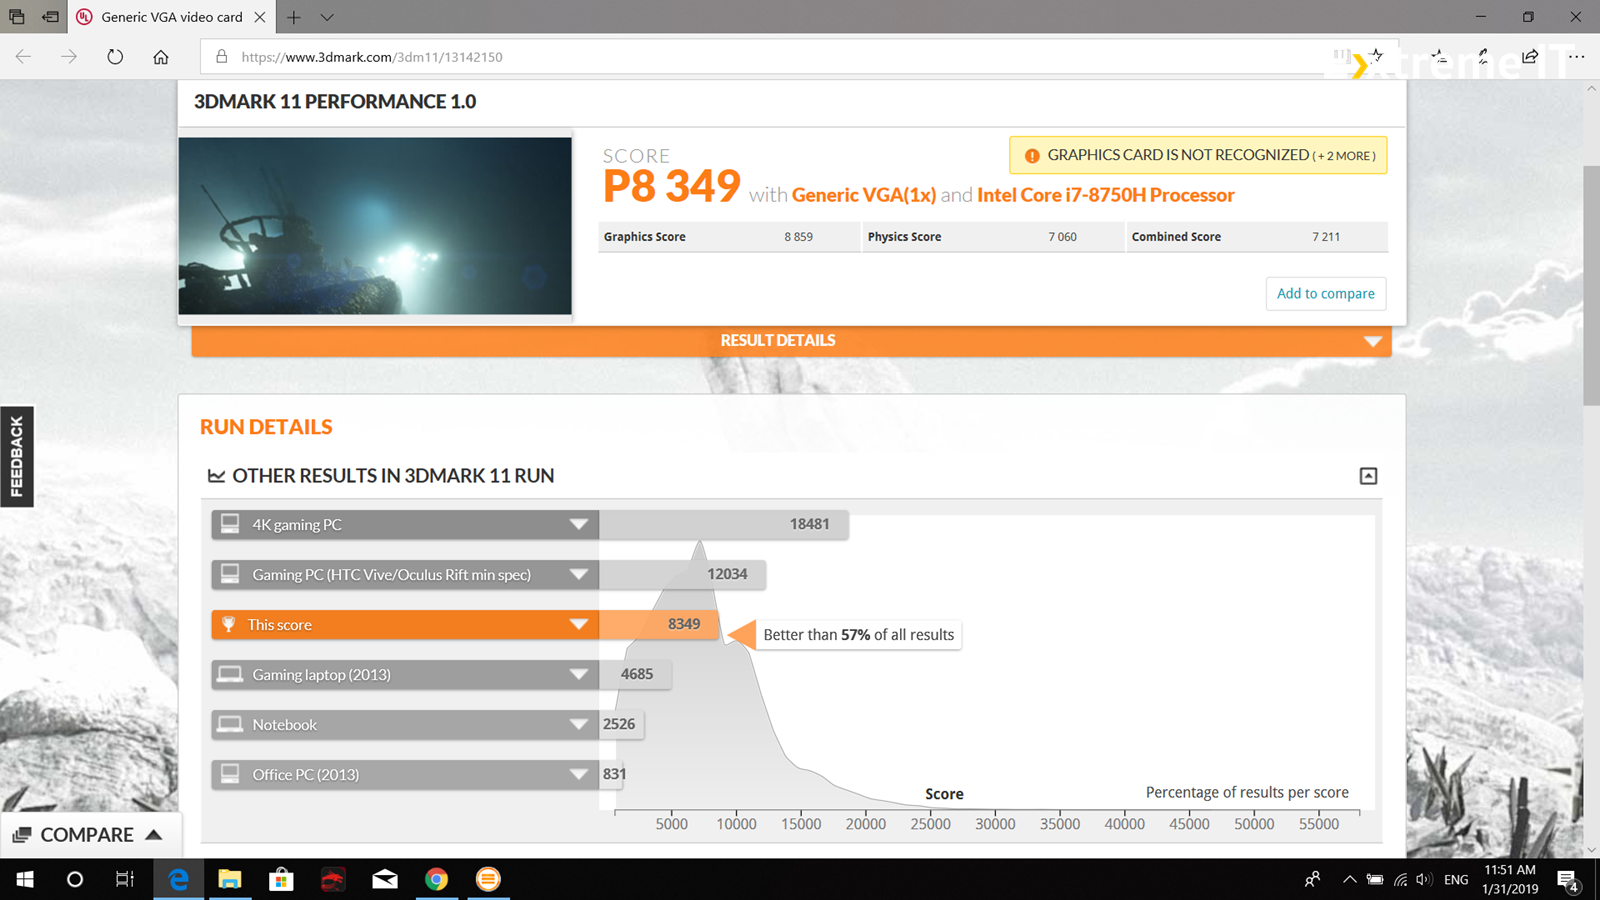The height and width of the screenshot is (900, 1600).
Task: Open a new browser tab
Action: pos(293,17)
